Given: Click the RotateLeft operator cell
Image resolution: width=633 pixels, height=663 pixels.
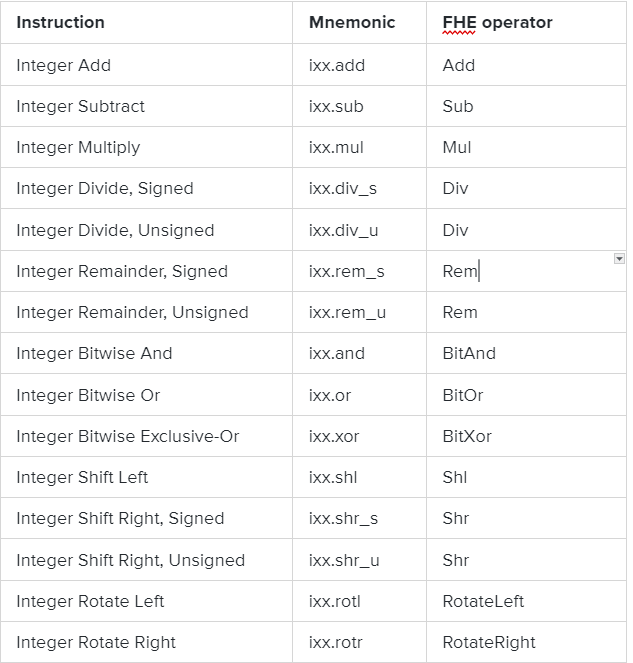Looking at the screenshot, I should [483, 601].
